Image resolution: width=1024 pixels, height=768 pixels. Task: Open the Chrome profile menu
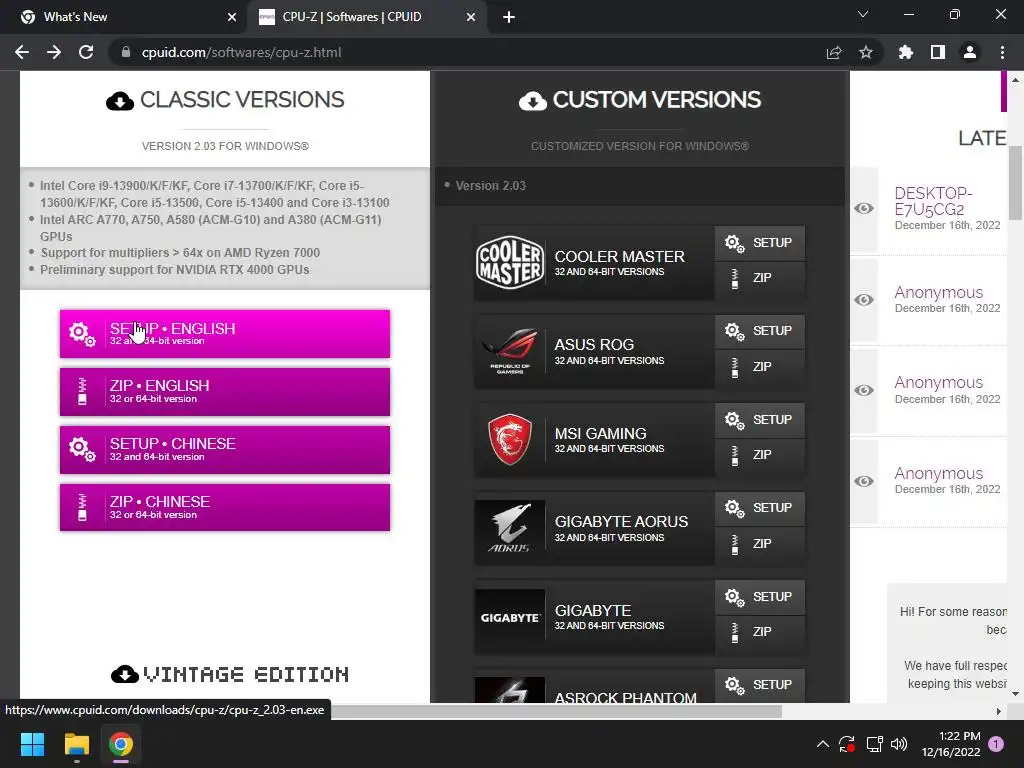click(970, 52)
